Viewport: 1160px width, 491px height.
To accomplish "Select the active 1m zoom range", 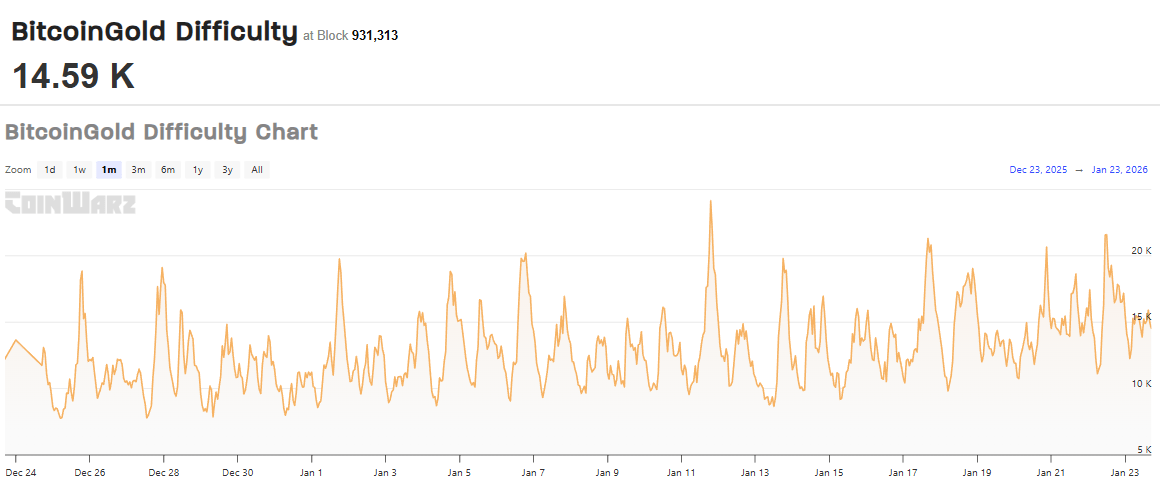I will click(x=109, y=170).
